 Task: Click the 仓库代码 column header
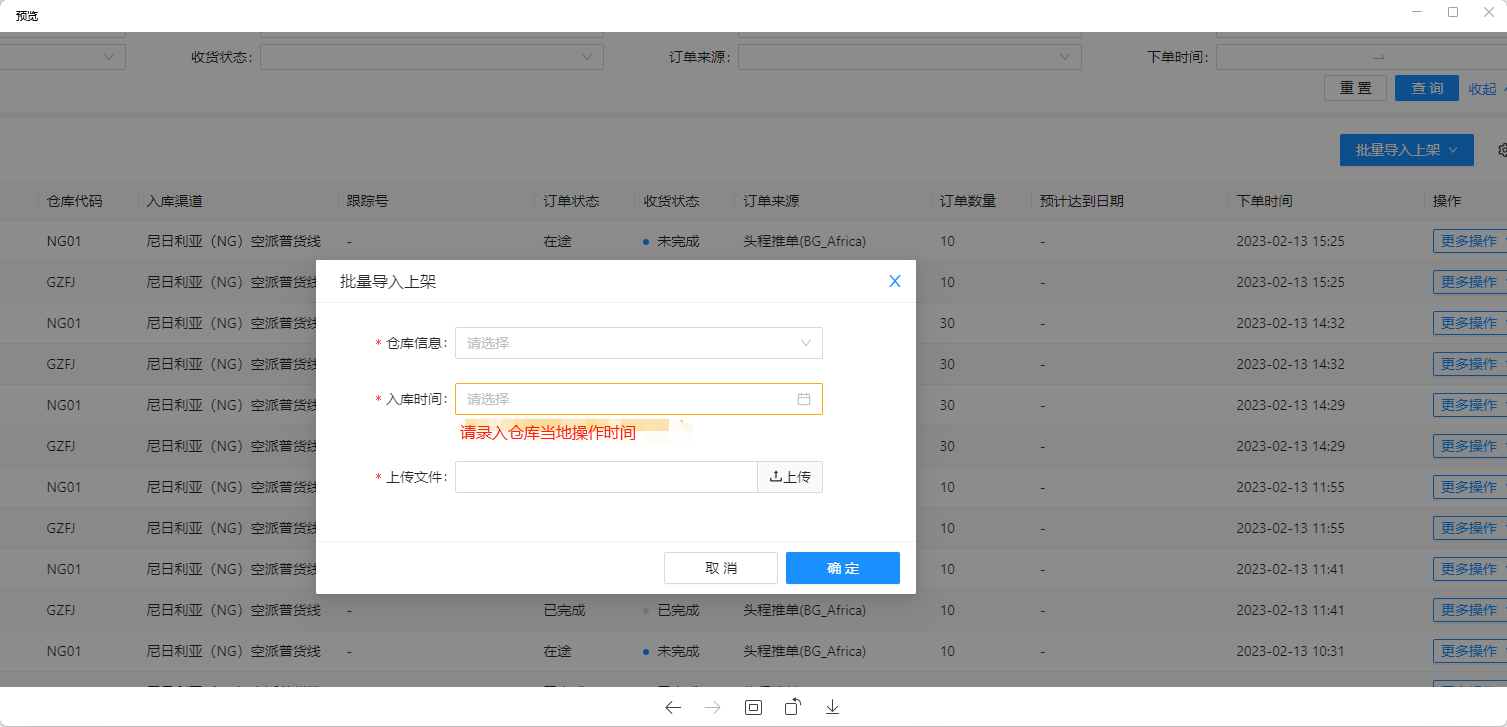point(74,201)
